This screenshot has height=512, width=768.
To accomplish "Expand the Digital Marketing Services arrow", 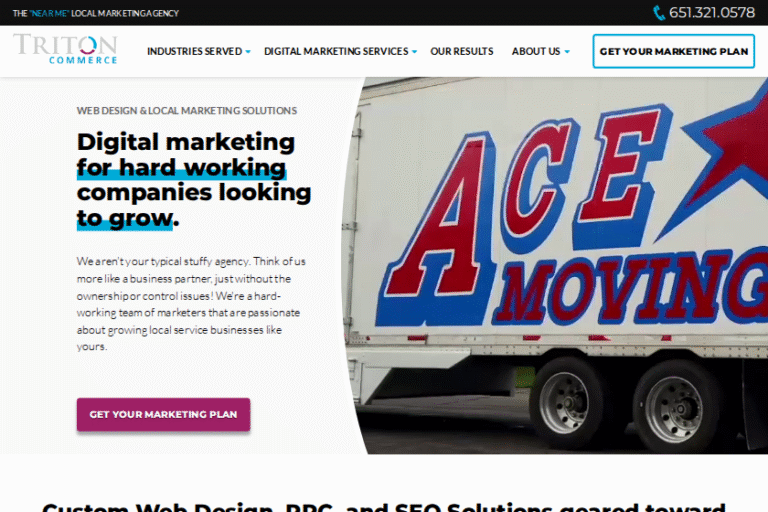I will tap(414, 51).
